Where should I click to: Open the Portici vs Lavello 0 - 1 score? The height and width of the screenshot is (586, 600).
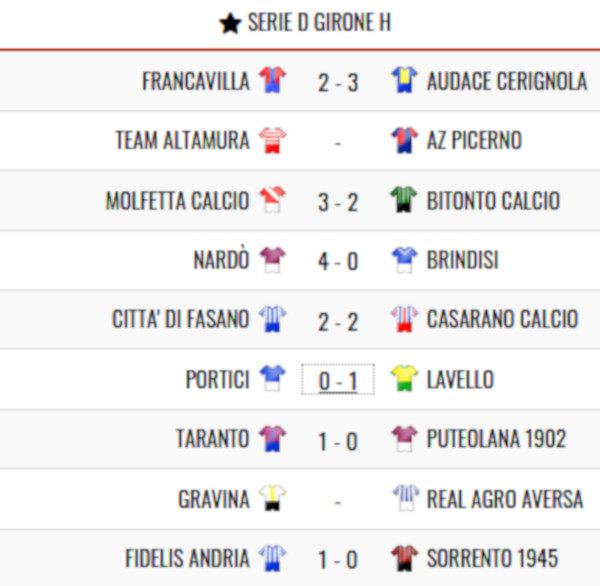click(x=338, y=380)
